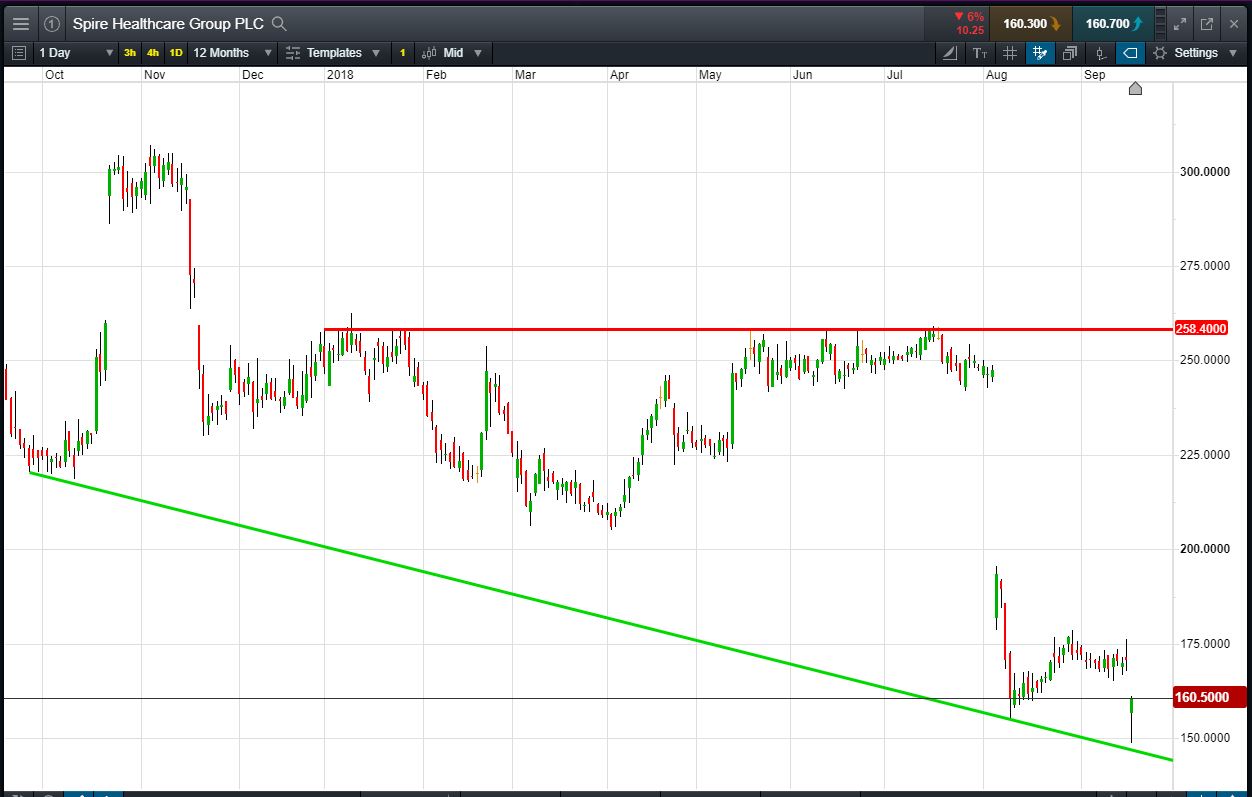Viewport: 1252px width, 797px height.
Task: Select the green descending trendline
Action: click(600, 614)
